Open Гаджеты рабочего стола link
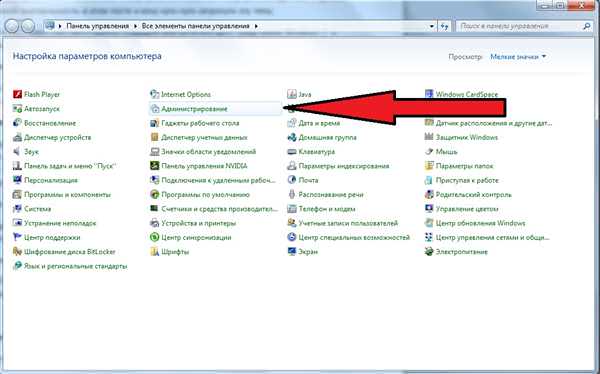600x374 pixels. 200,123
